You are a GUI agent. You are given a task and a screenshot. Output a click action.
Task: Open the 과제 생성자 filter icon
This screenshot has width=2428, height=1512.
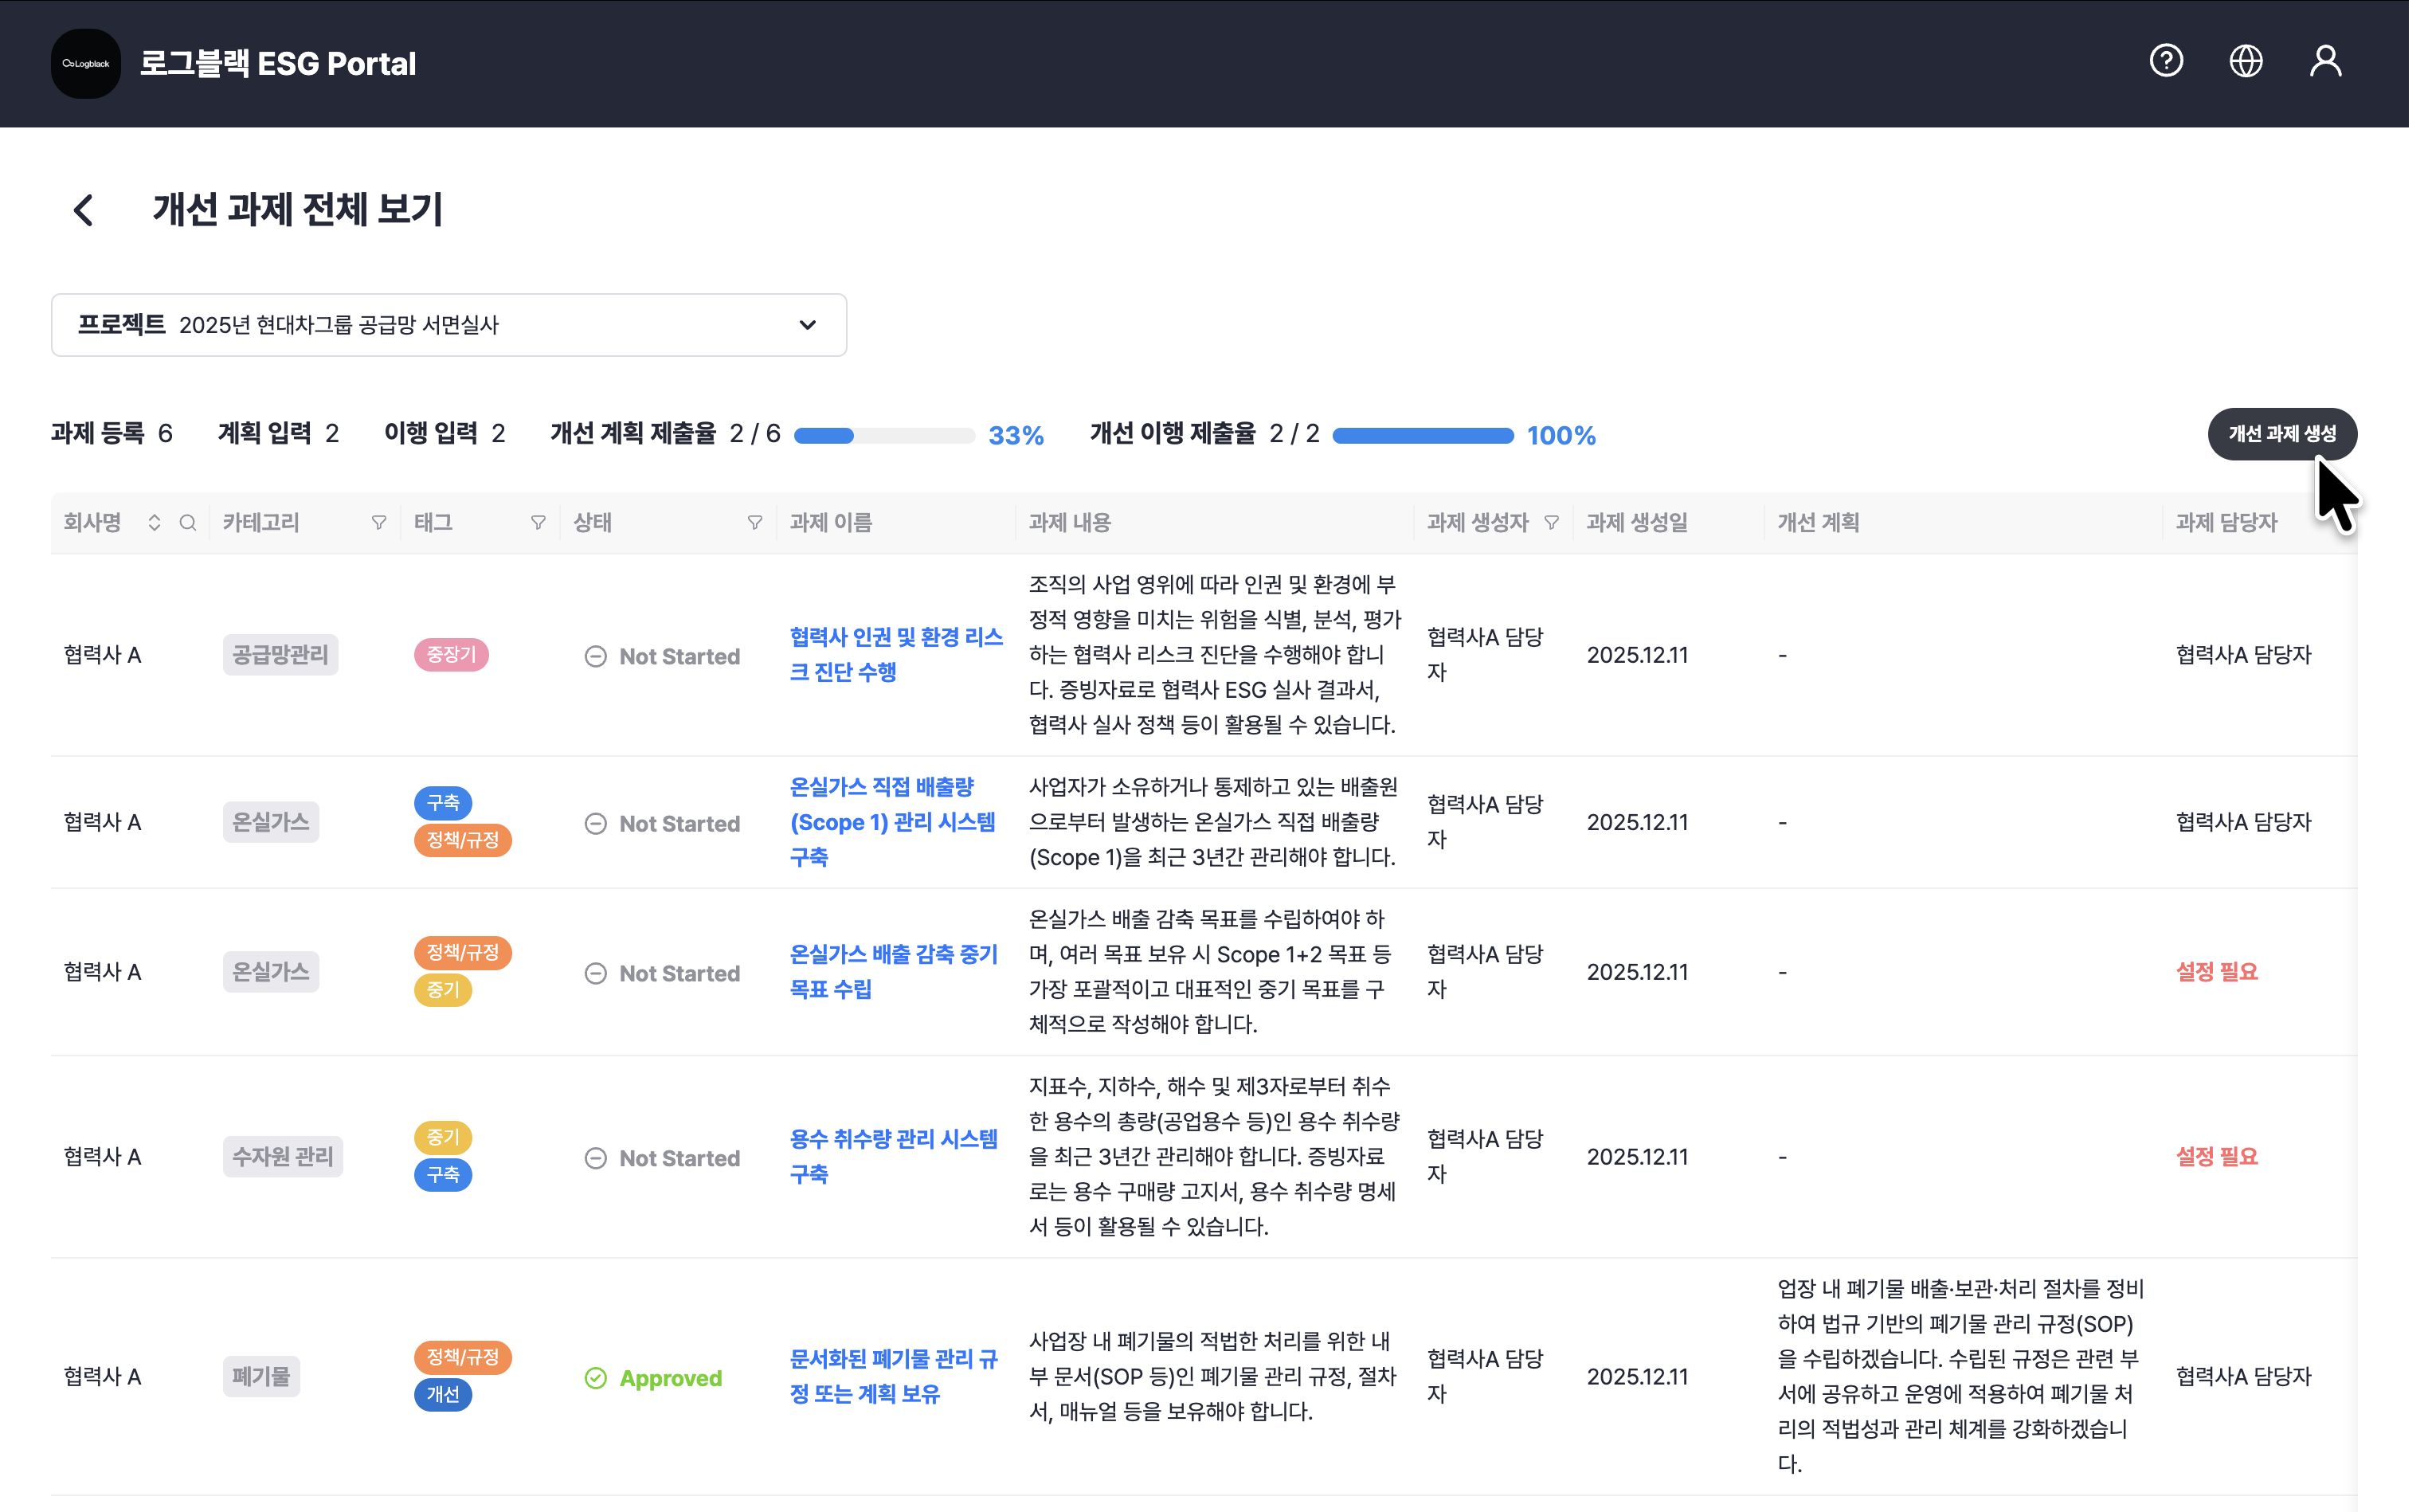pos(1551,522)
